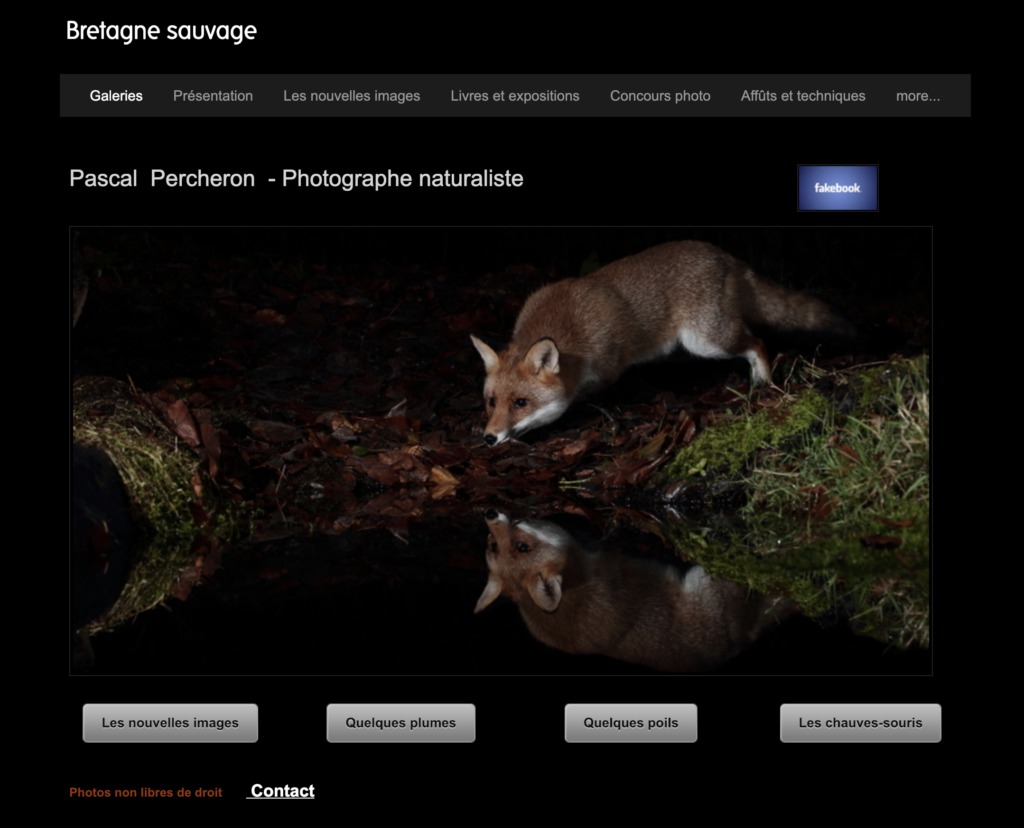Open Affûts et techniques menu item

pos(803,96)
